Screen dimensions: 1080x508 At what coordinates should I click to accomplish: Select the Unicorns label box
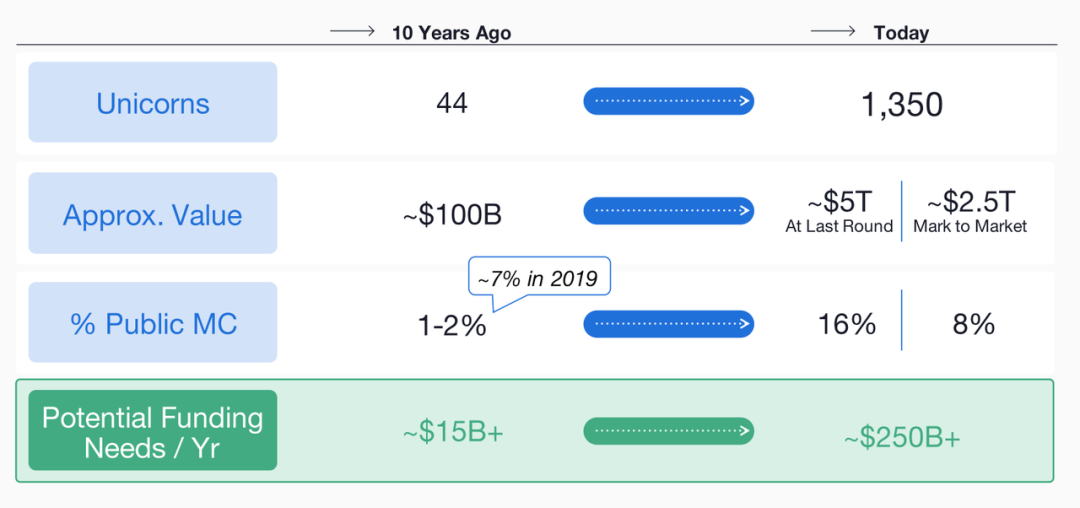click(x=153, y=103)
